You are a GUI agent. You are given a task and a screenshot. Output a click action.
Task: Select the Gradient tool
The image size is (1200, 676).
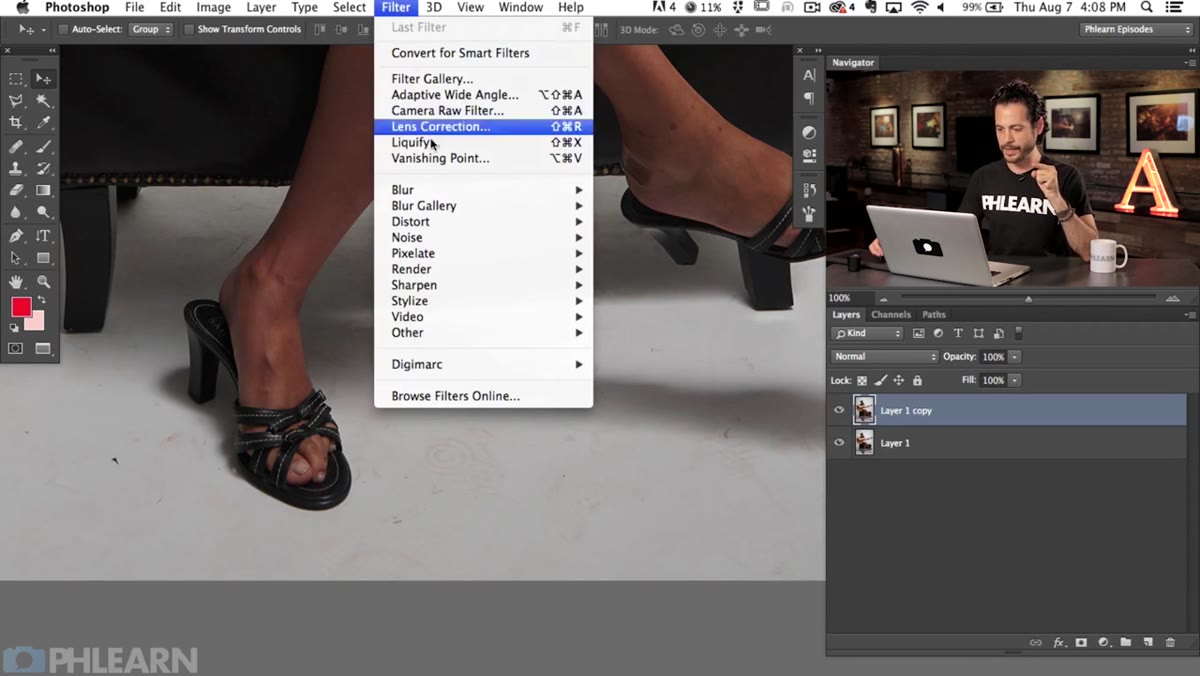[43, 190]
